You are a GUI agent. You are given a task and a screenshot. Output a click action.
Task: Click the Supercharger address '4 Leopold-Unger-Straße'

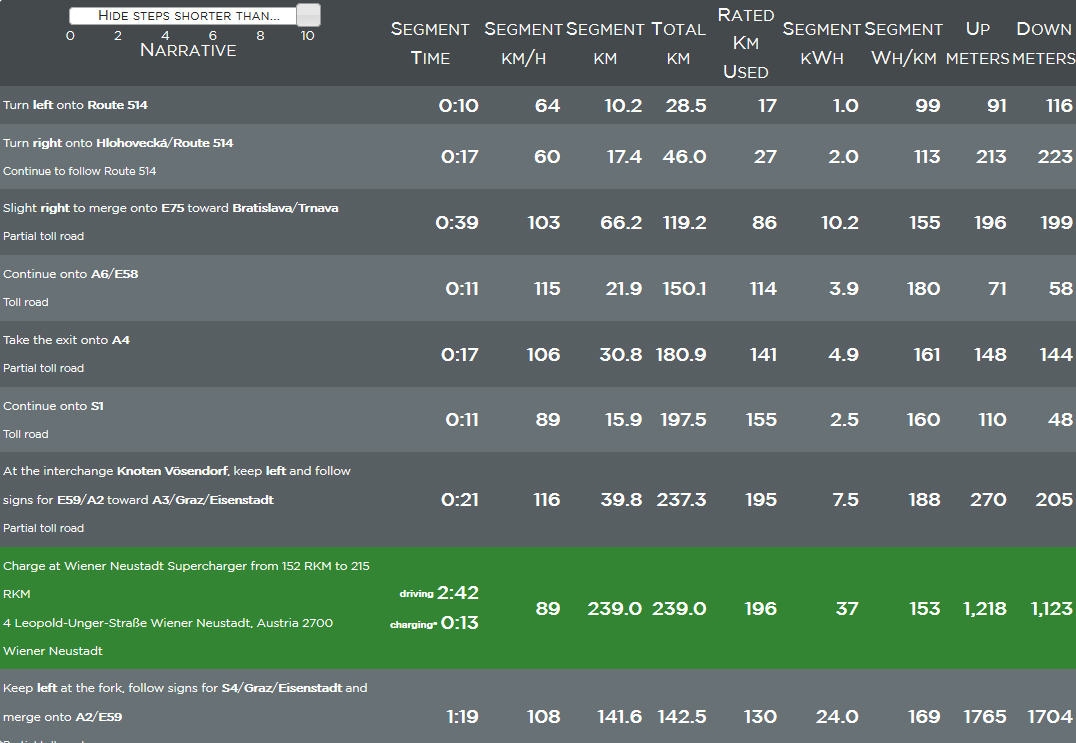pos(167,623)
